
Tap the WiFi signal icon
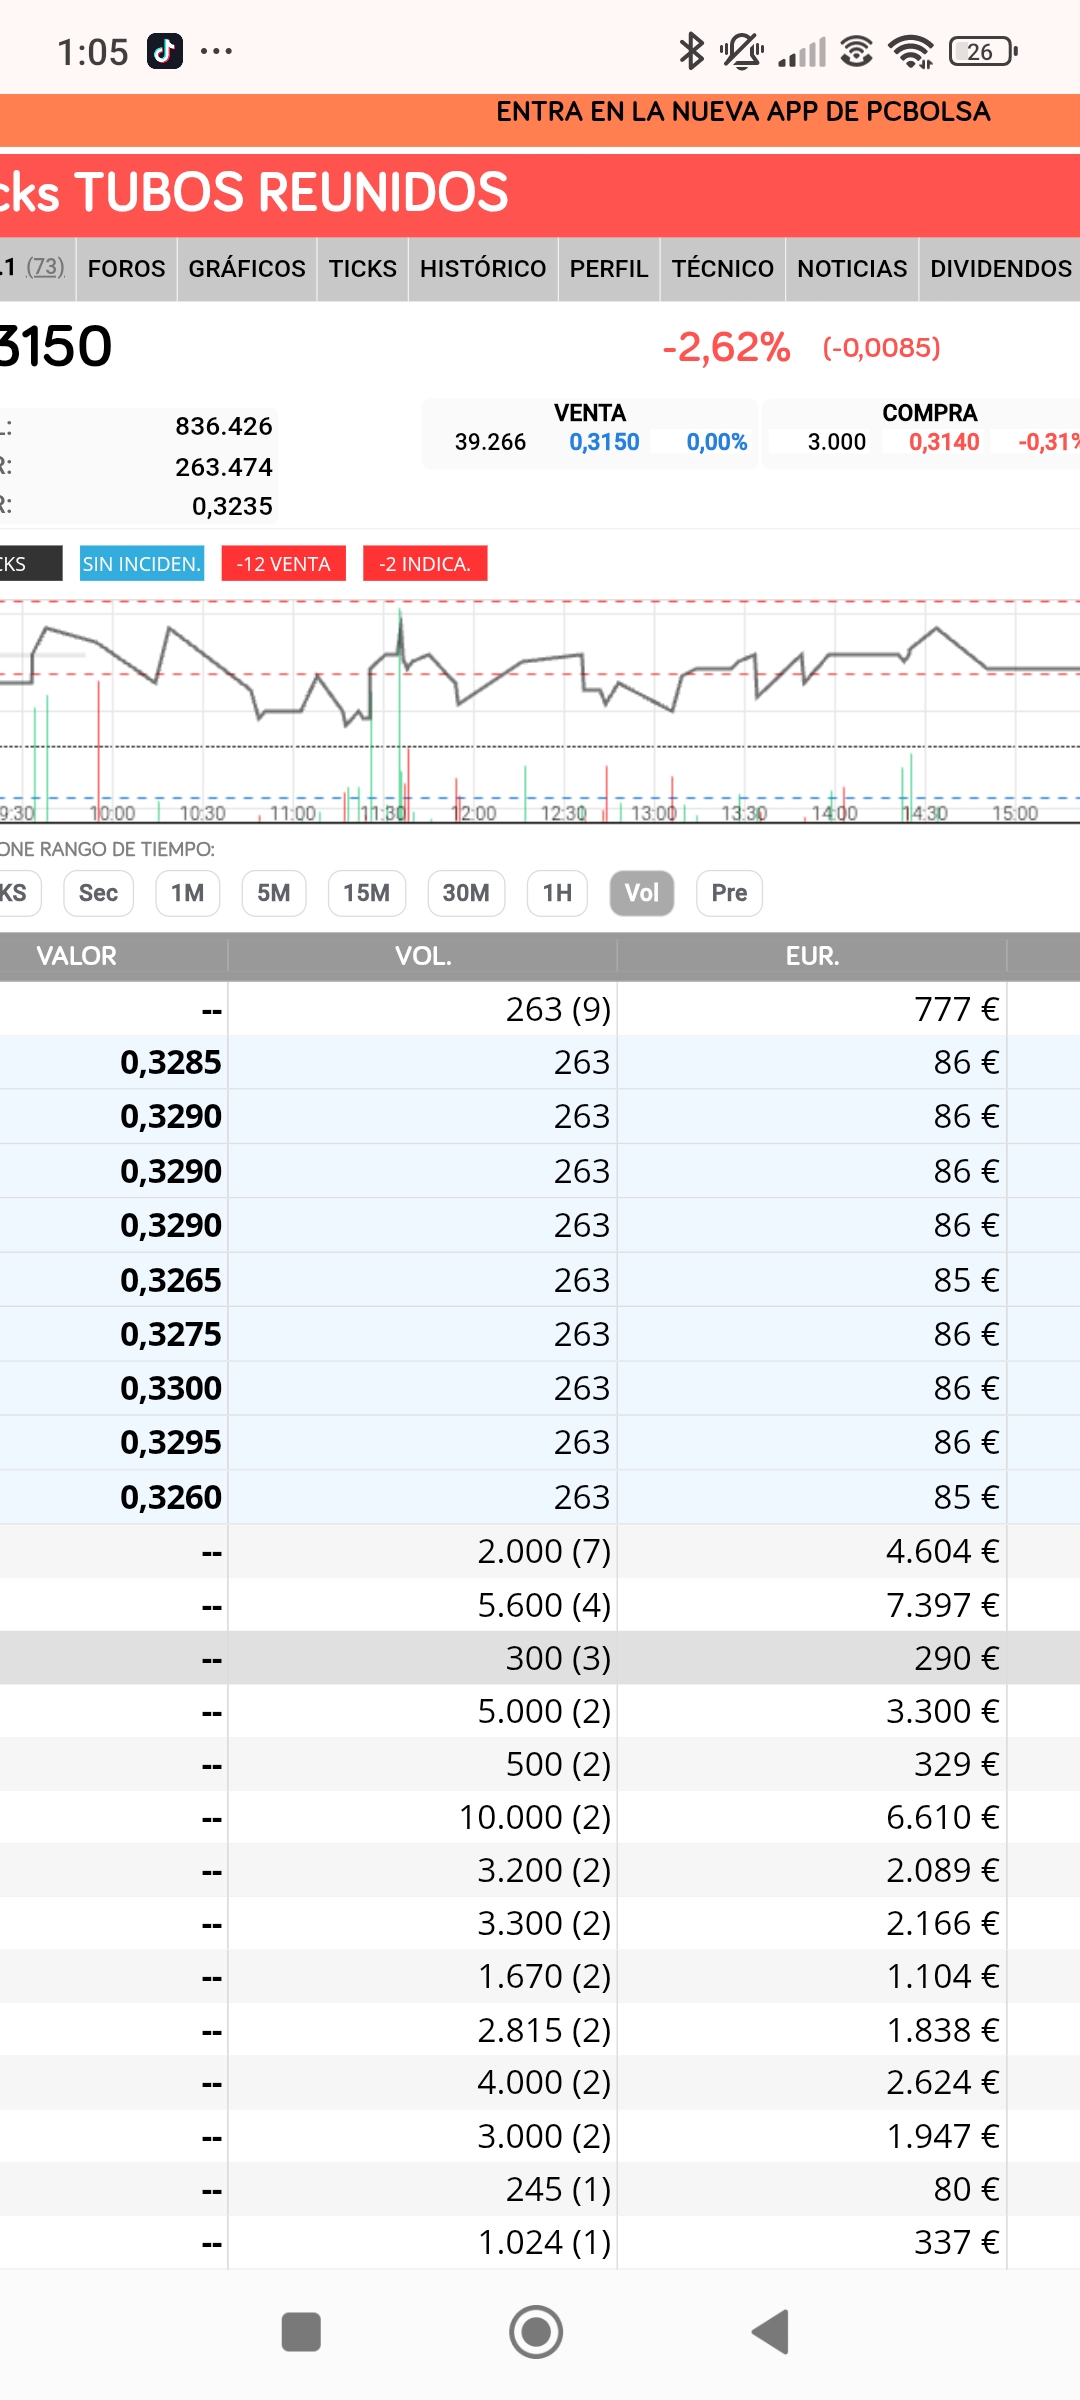910,51
